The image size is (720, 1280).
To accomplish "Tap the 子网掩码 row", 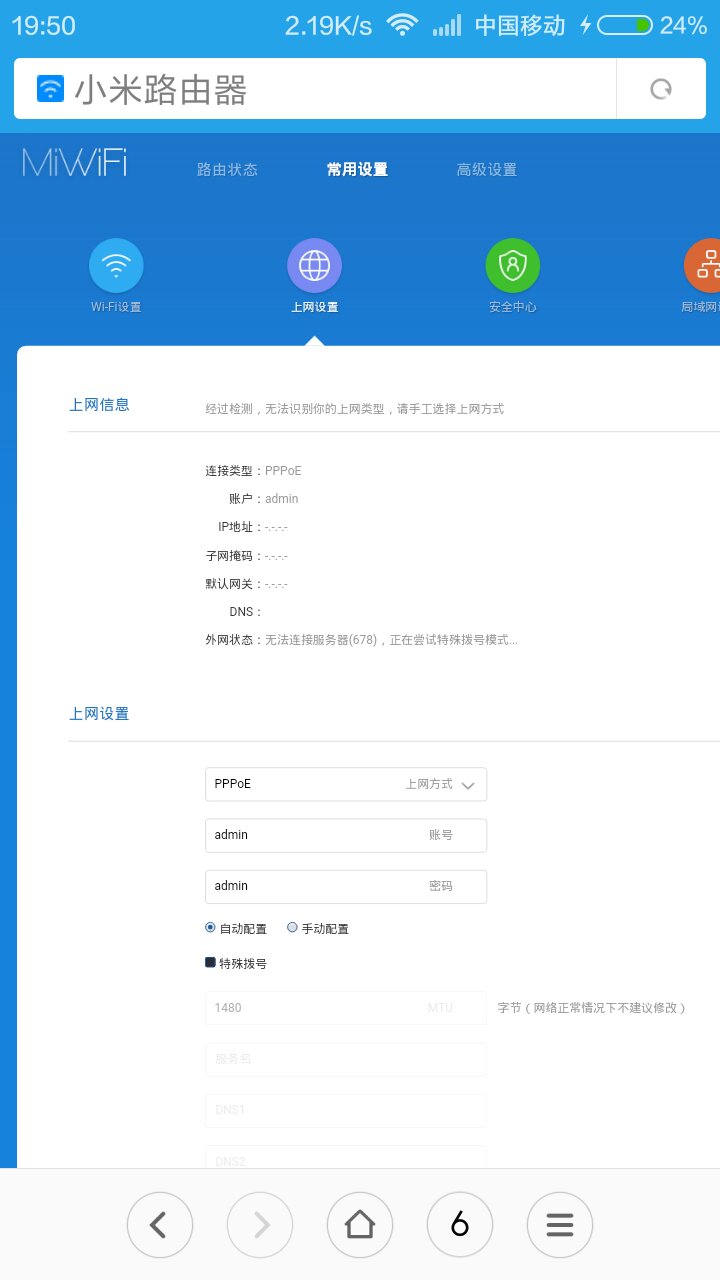I will 246,556.
